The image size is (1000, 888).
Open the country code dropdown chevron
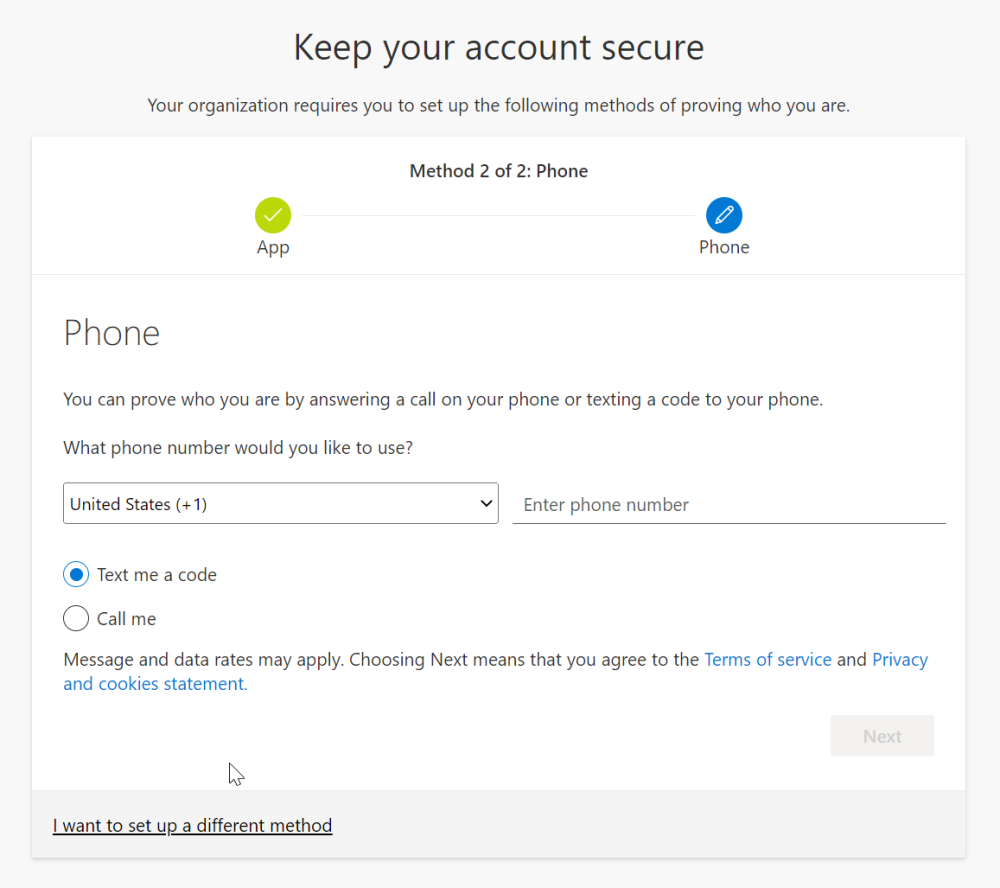point(487,503)
